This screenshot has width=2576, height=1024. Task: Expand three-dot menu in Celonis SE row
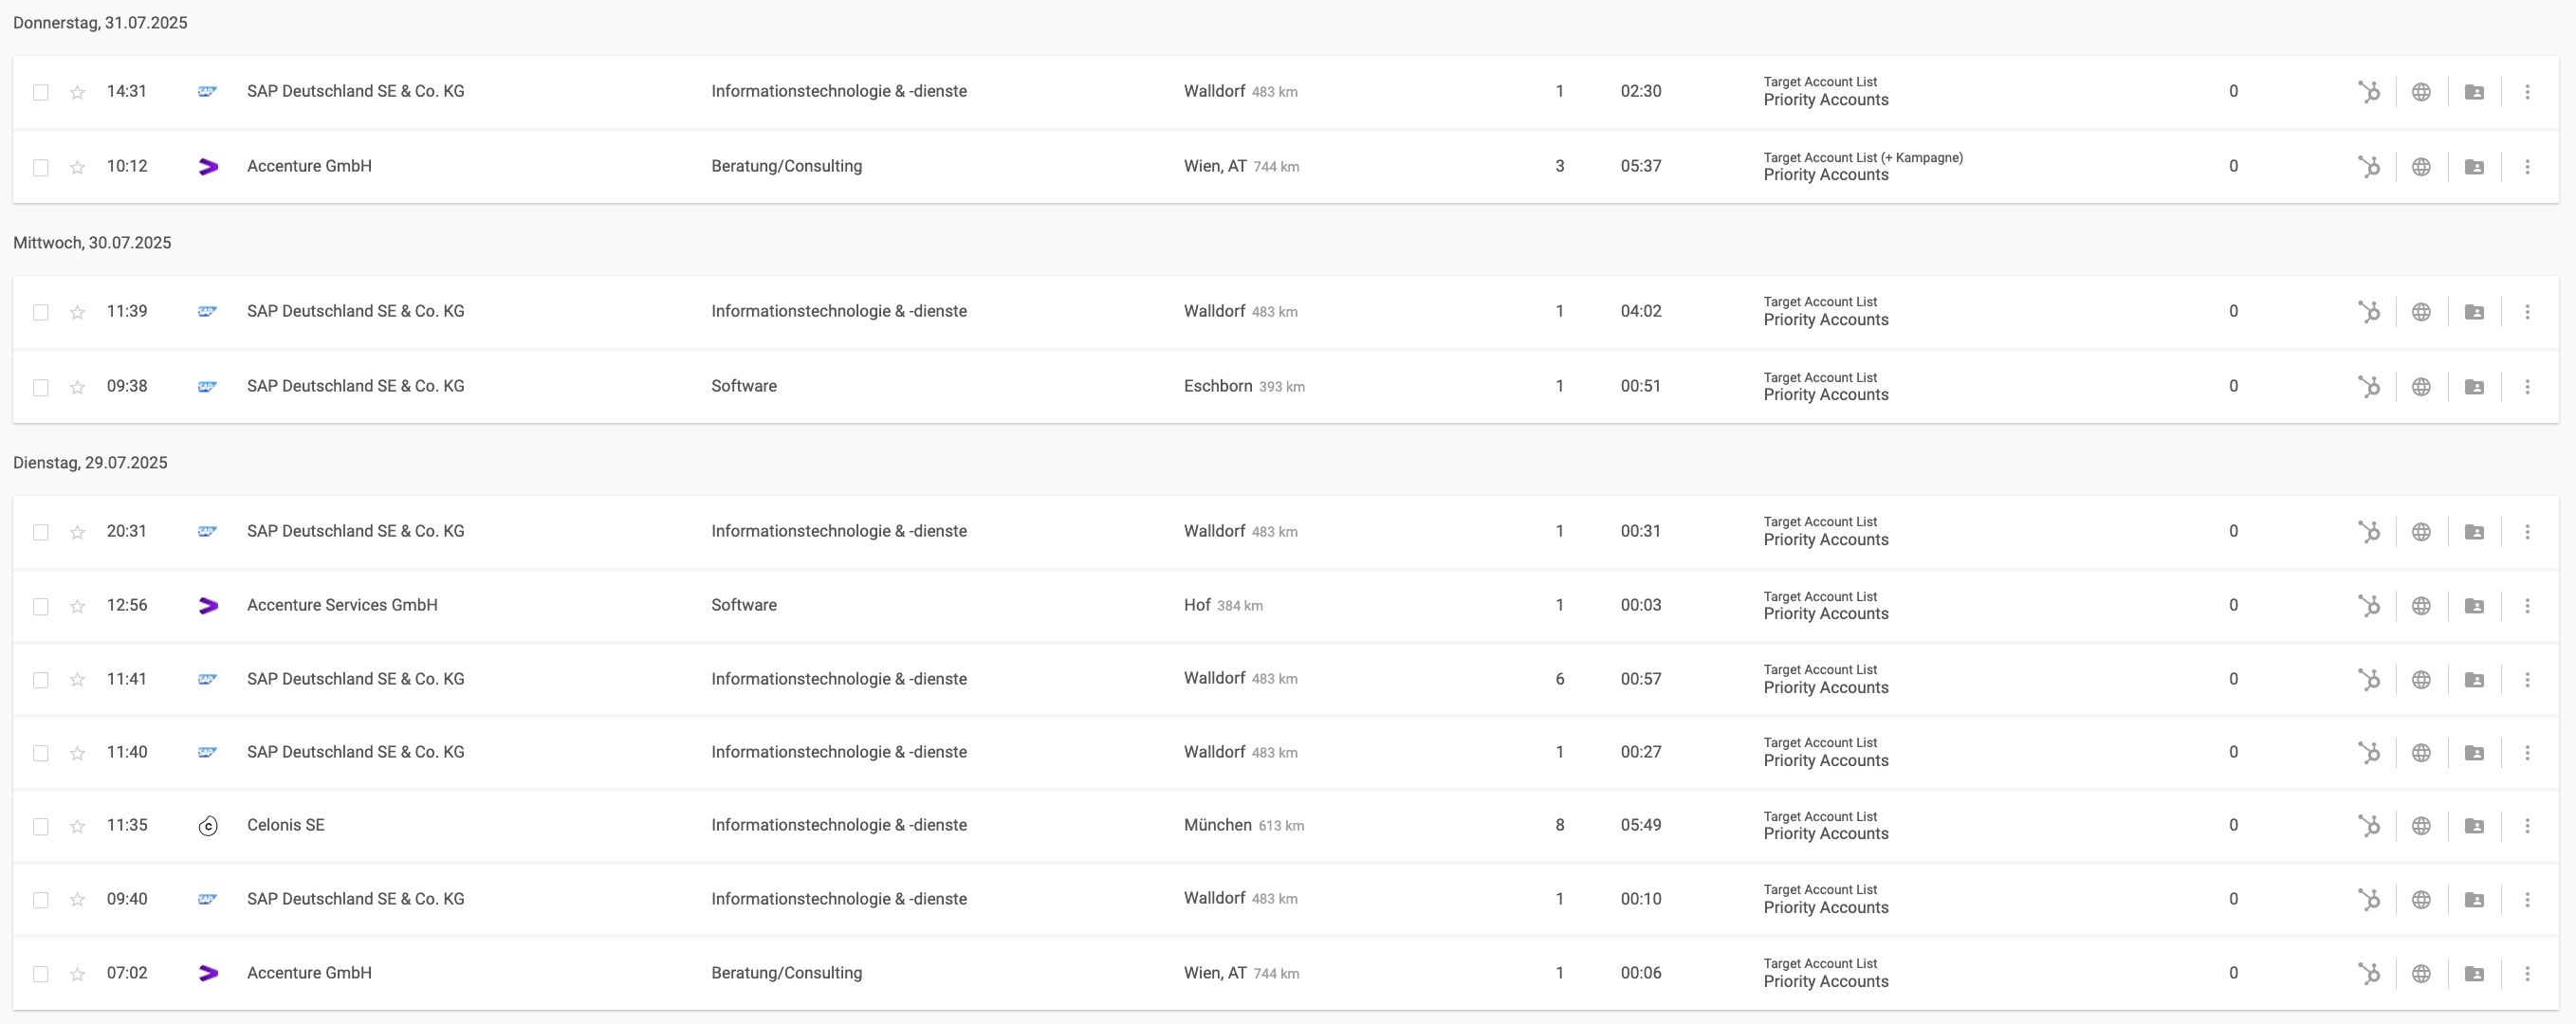[2527, 826]
